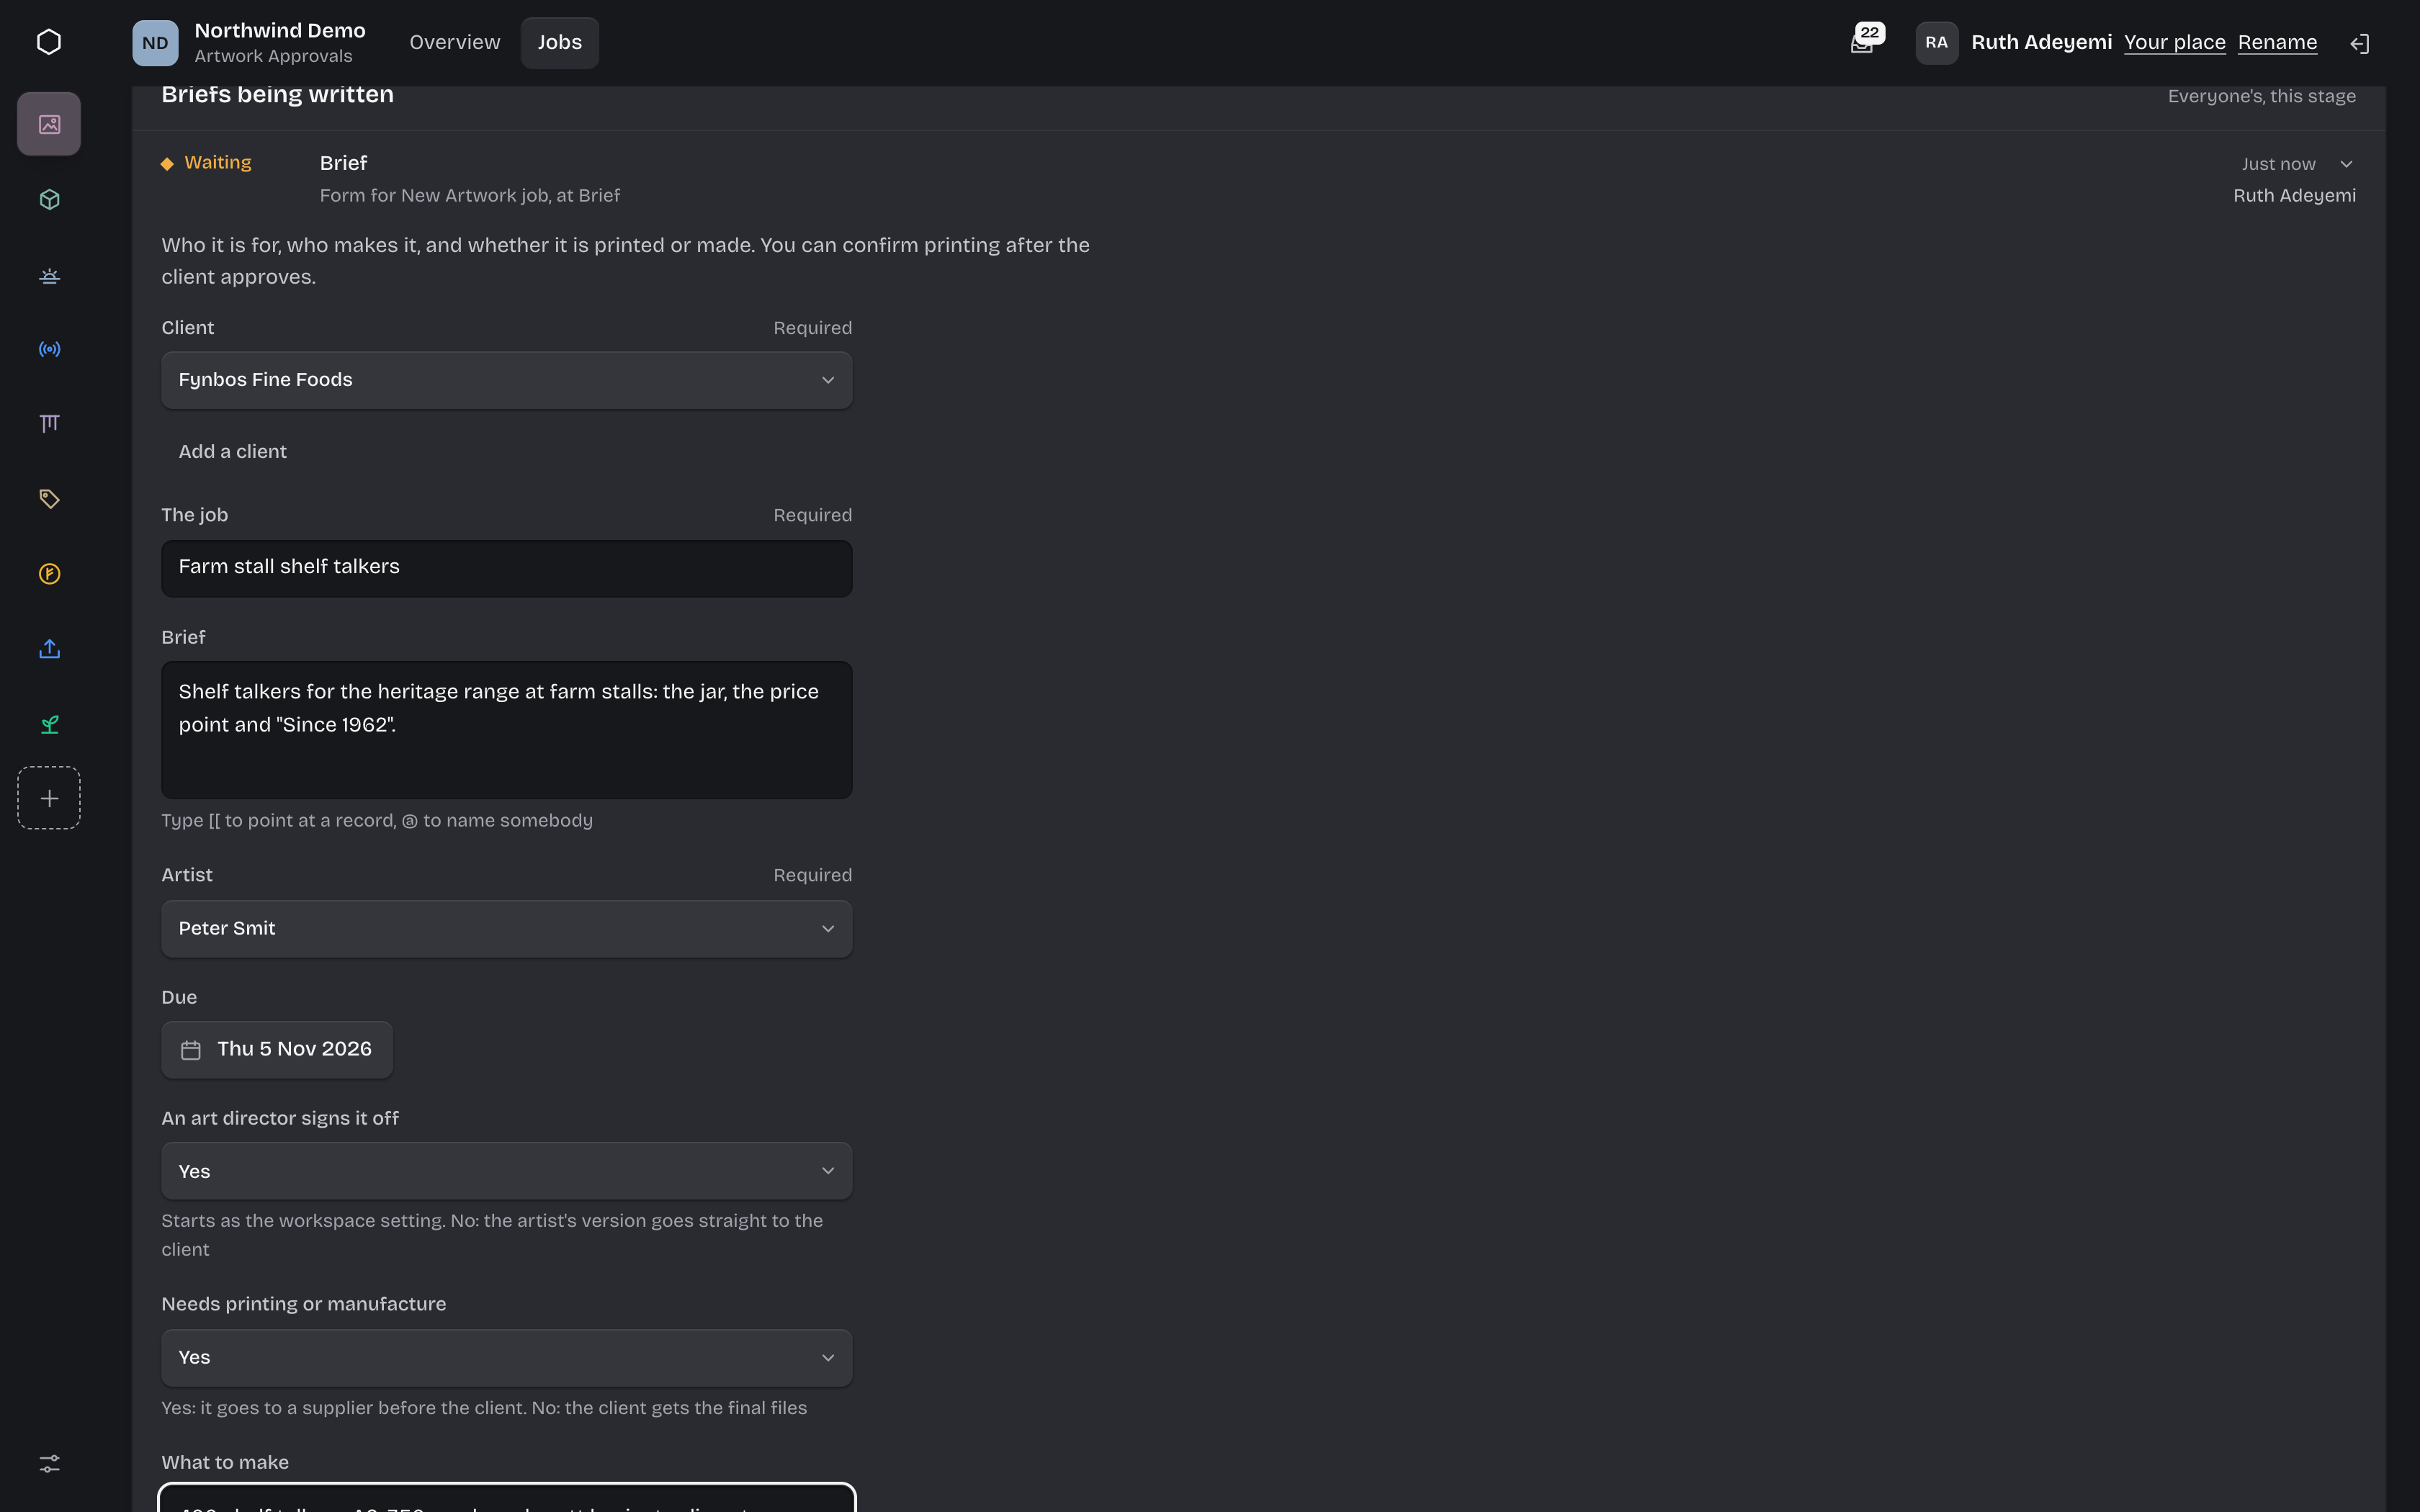Viewport: 2420px width, 1512px height.
Task: Click the Northwind Demo workspace name
Action: point(280,31)
